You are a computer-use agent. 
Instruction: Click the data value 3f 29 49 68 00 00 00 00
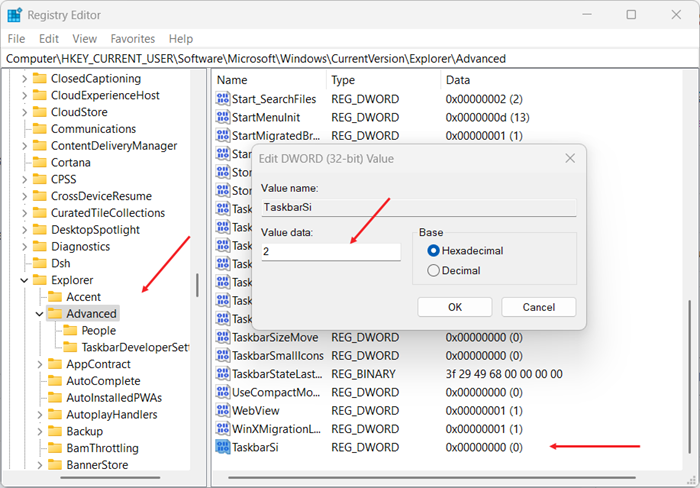point(504,374)
